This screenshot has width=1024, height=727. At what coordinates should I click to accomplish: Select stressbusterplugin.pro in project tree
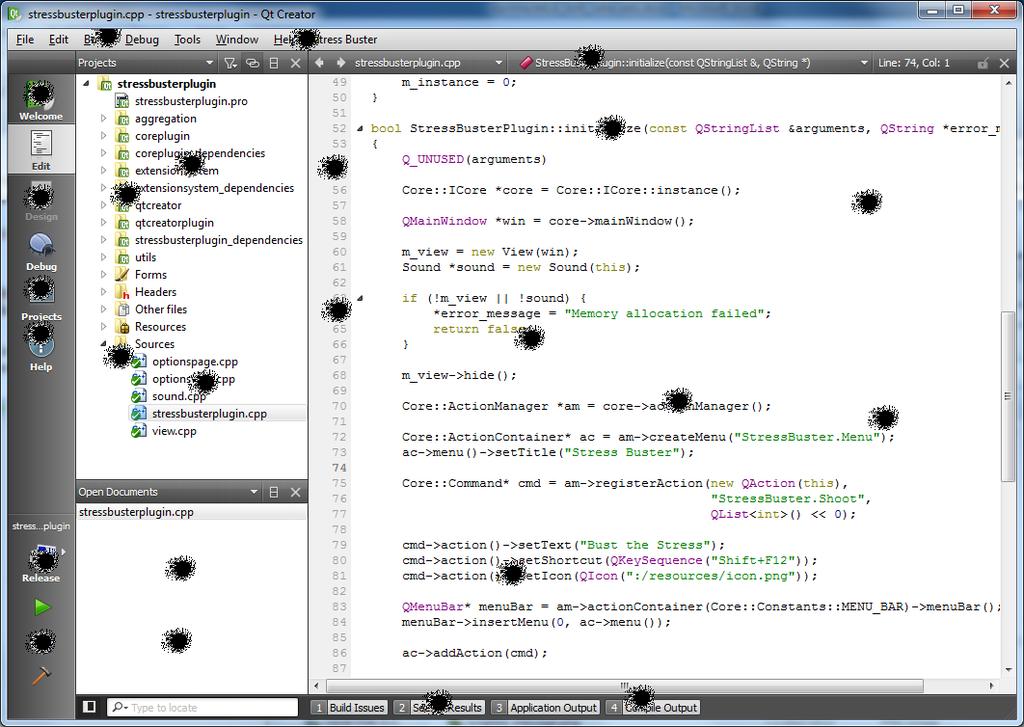tap(191, 101)
